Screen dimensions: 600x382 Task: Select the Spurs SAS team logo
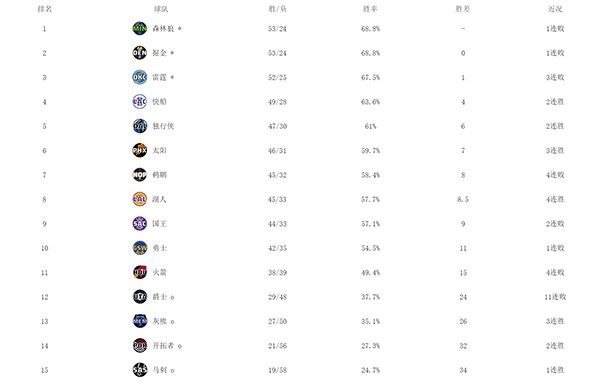click(140, 370)
